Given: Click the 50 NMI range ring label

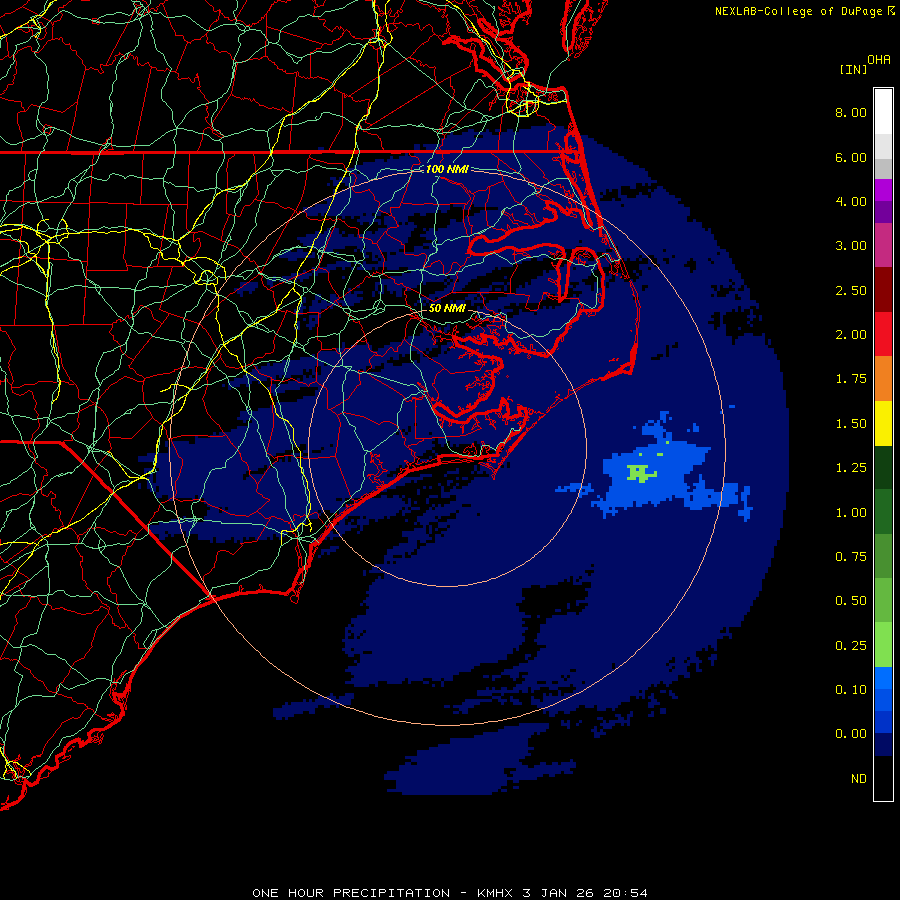Looking at the screenshot, I should [447, 308].
